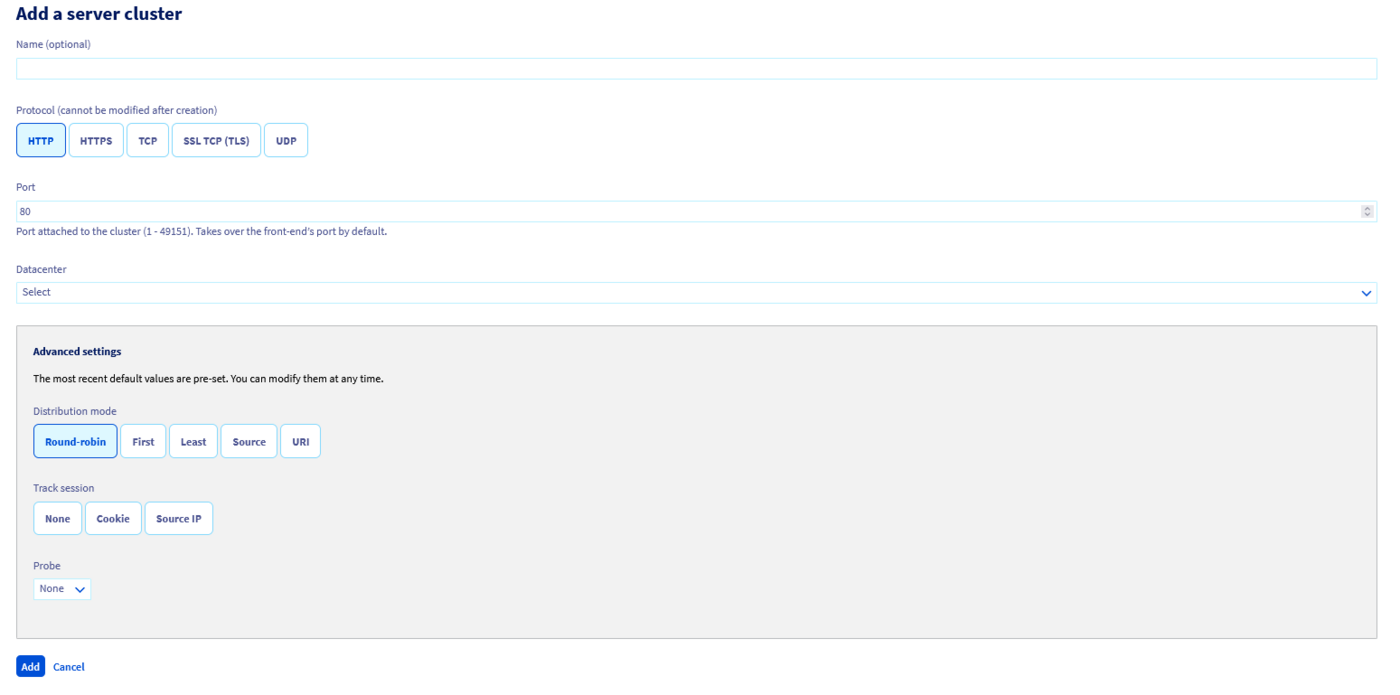Select the URI distribution mode

[300, 441]
